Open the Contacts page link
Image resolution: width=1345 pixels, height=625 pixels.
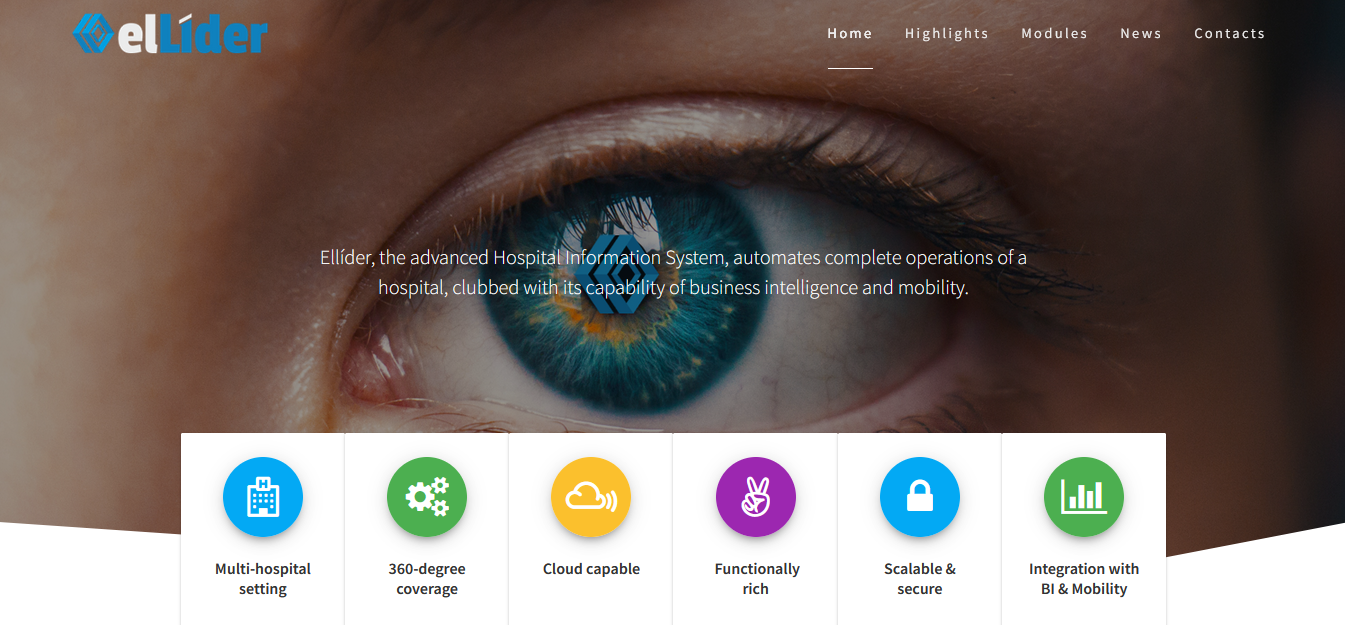click(1230, 33)
